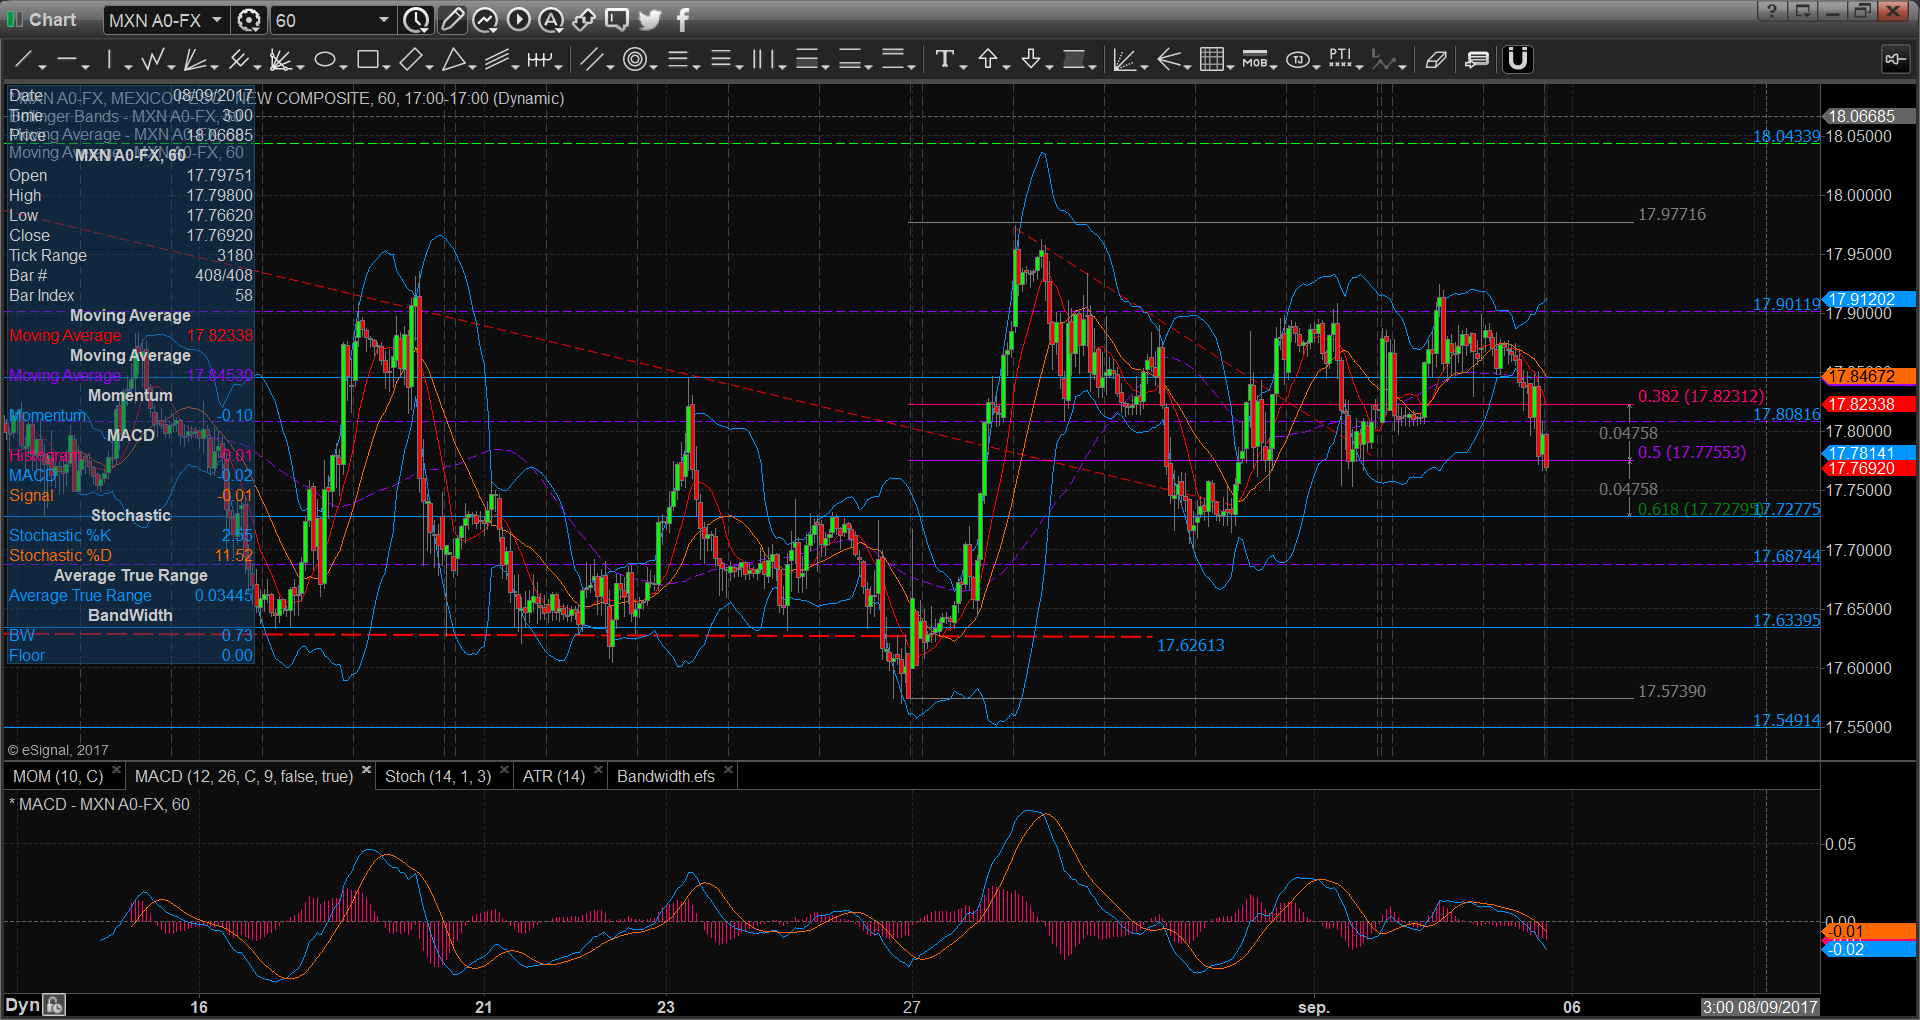Close the Bandwidth.efs study tab
This screenshot has height=1020, width=1920.
click(729, 770)
